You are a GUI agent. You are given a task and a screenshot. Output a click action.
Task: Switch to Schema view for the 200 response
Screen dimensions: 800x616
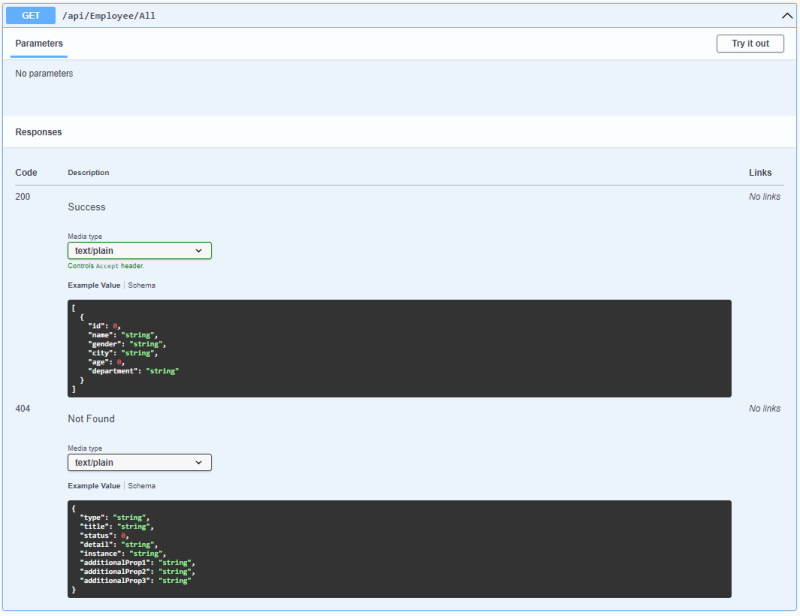[x=141, y=285]
